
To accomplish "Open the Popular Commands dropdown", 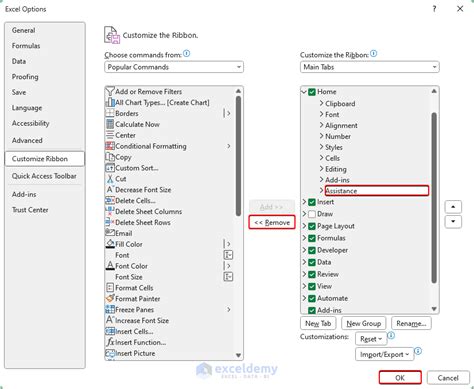I will [174, 67].
